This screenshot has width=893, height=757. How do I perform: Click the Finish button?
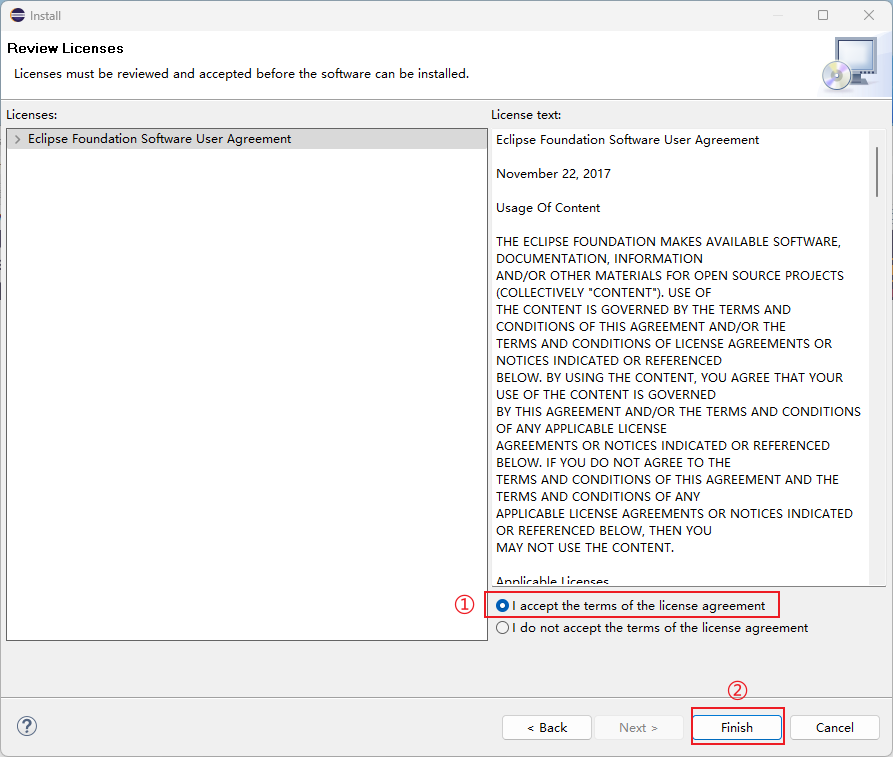click(x=737, y=727)
